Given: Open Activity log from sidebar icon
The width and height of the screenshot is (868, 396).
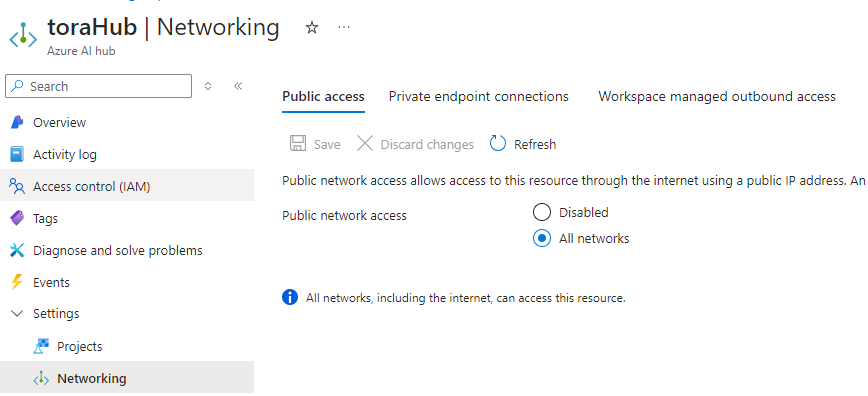Looking at the screenshot, I should click(17, 155).
